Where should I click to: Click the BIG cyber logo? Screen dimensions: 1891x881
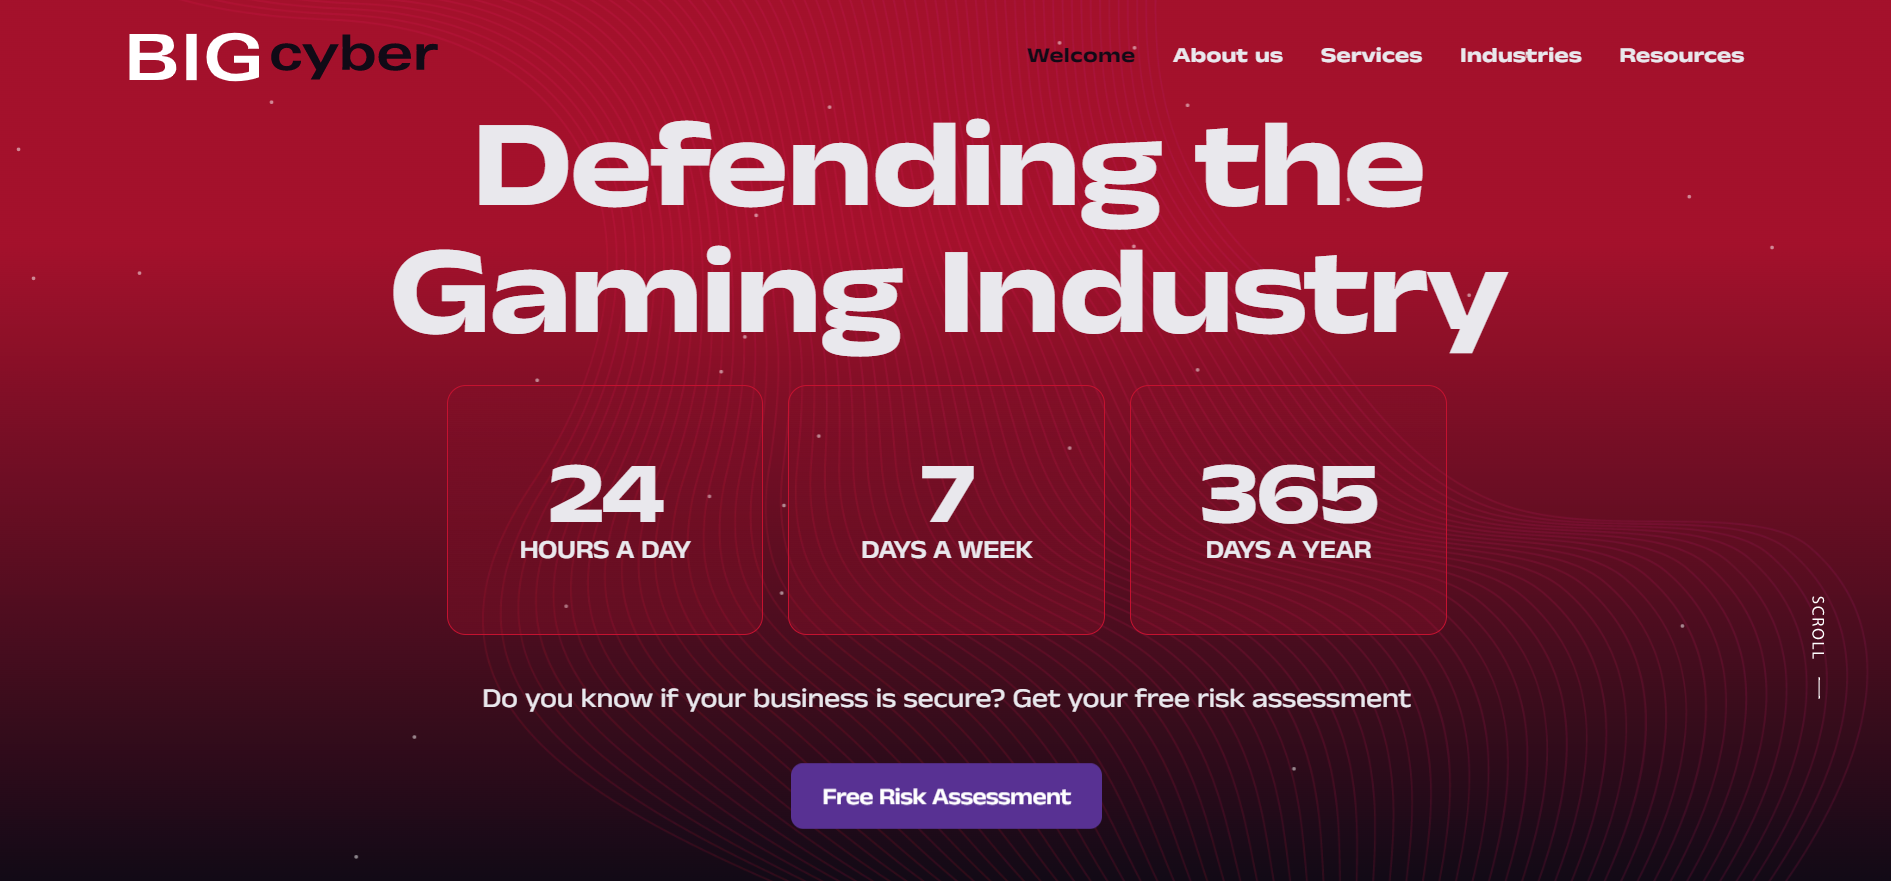pyautogui.click(x=283, y=57)
